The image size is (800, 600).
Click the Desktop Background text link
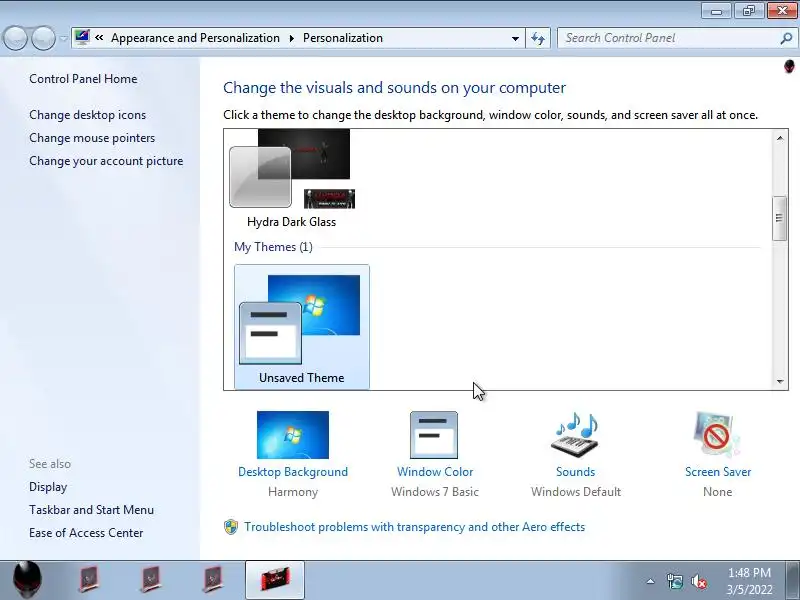(293, 471)
